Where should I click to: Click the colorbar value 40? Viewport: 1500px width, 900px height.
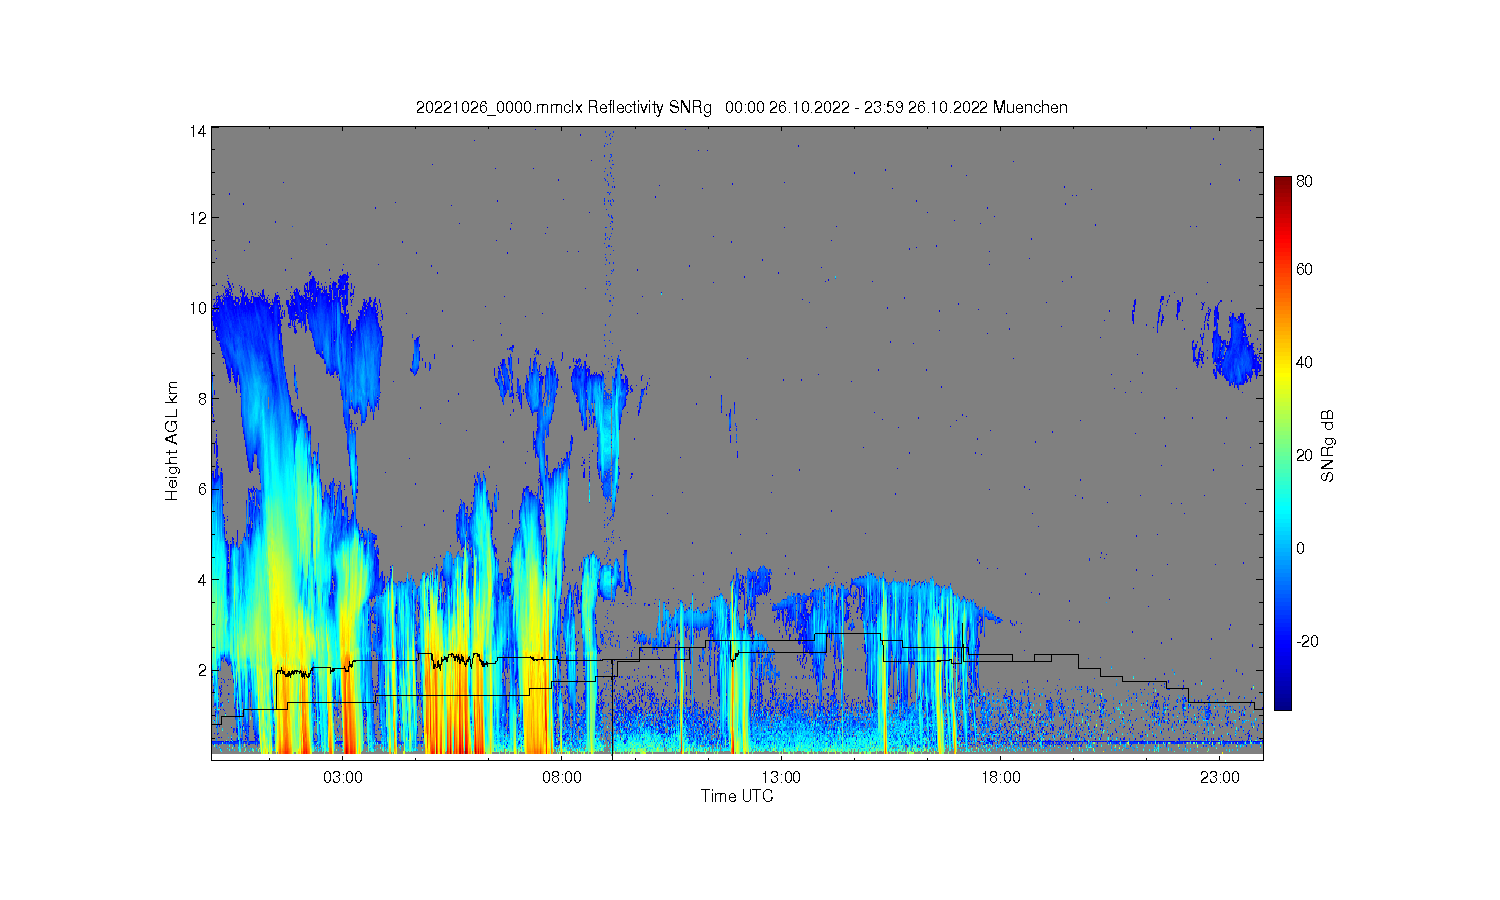1304,362
